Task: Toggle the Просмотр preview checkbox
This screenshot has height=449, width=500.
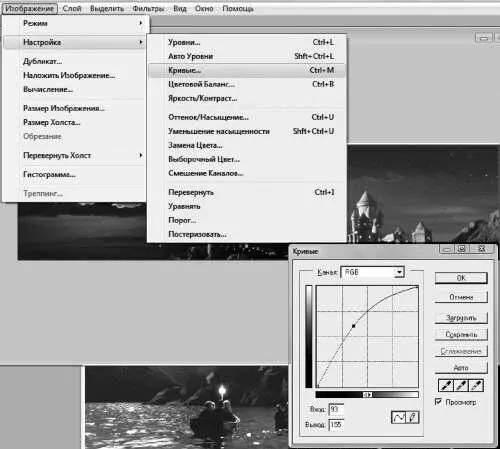Action: [438, 402]
